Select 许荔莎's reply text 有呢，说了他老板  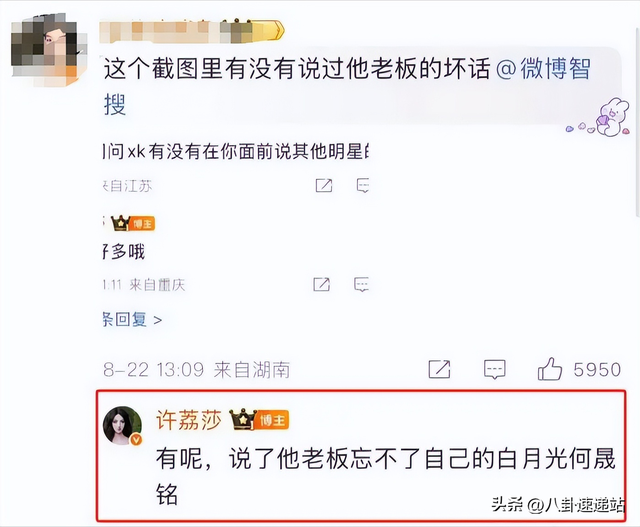pos(386,476)
